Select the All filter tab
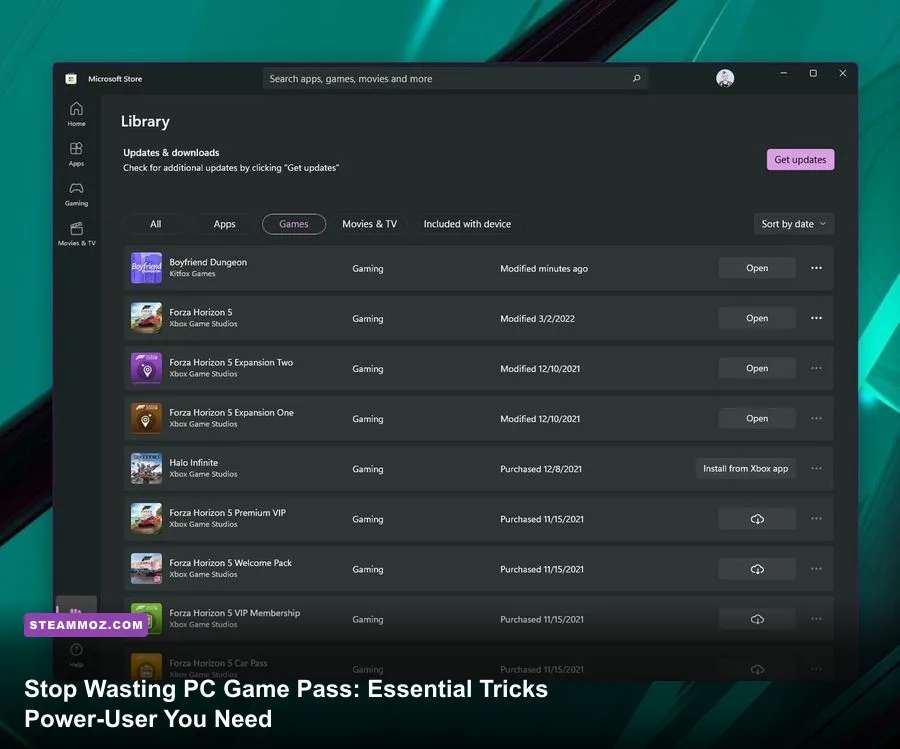The image size is (900, 749). (x=156, y=224)
